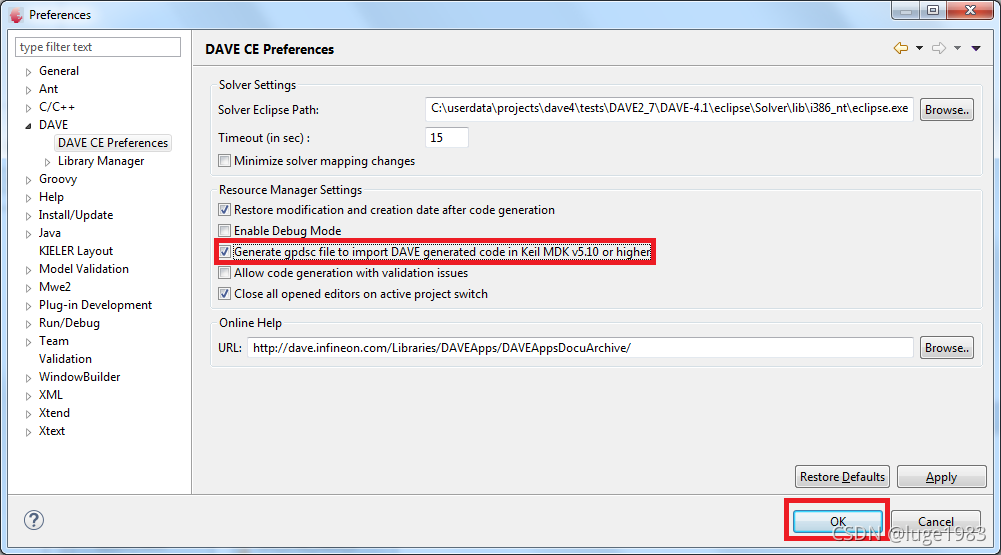
Task: Expand the Plug-in Development node
Action: [x=28, y=305]
